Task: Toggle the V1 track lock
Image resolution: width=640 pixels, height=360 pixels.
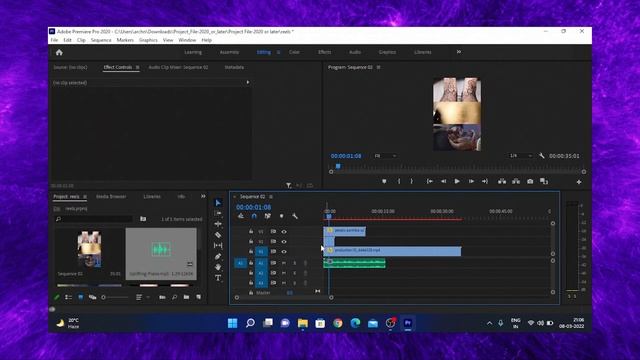Action: click(251, 251)
